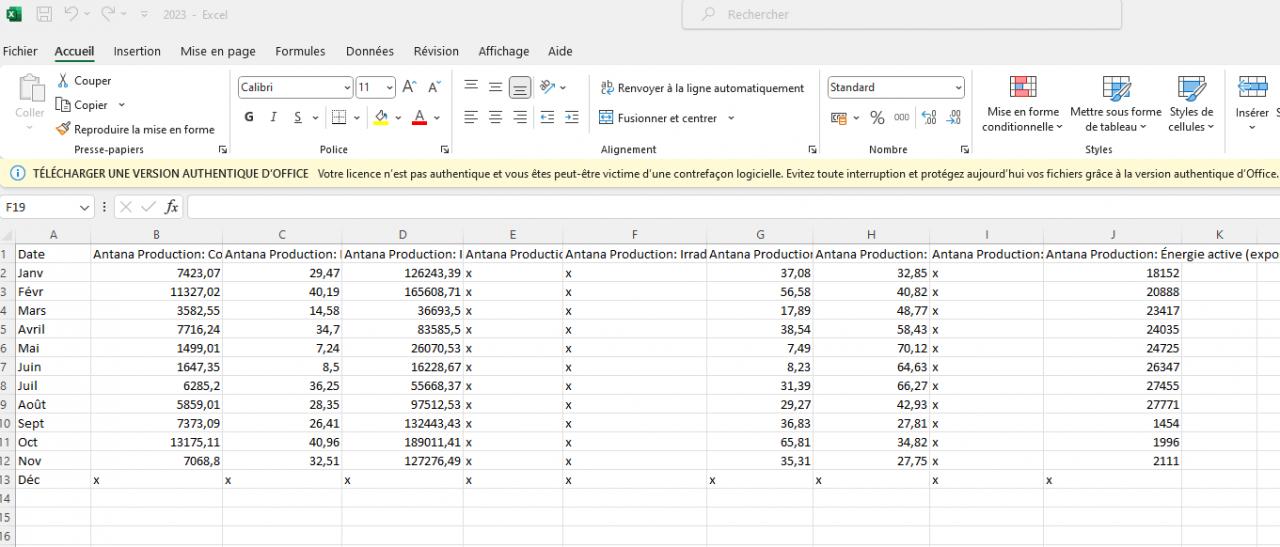Click the add decimal places icon

coord(928,118)
